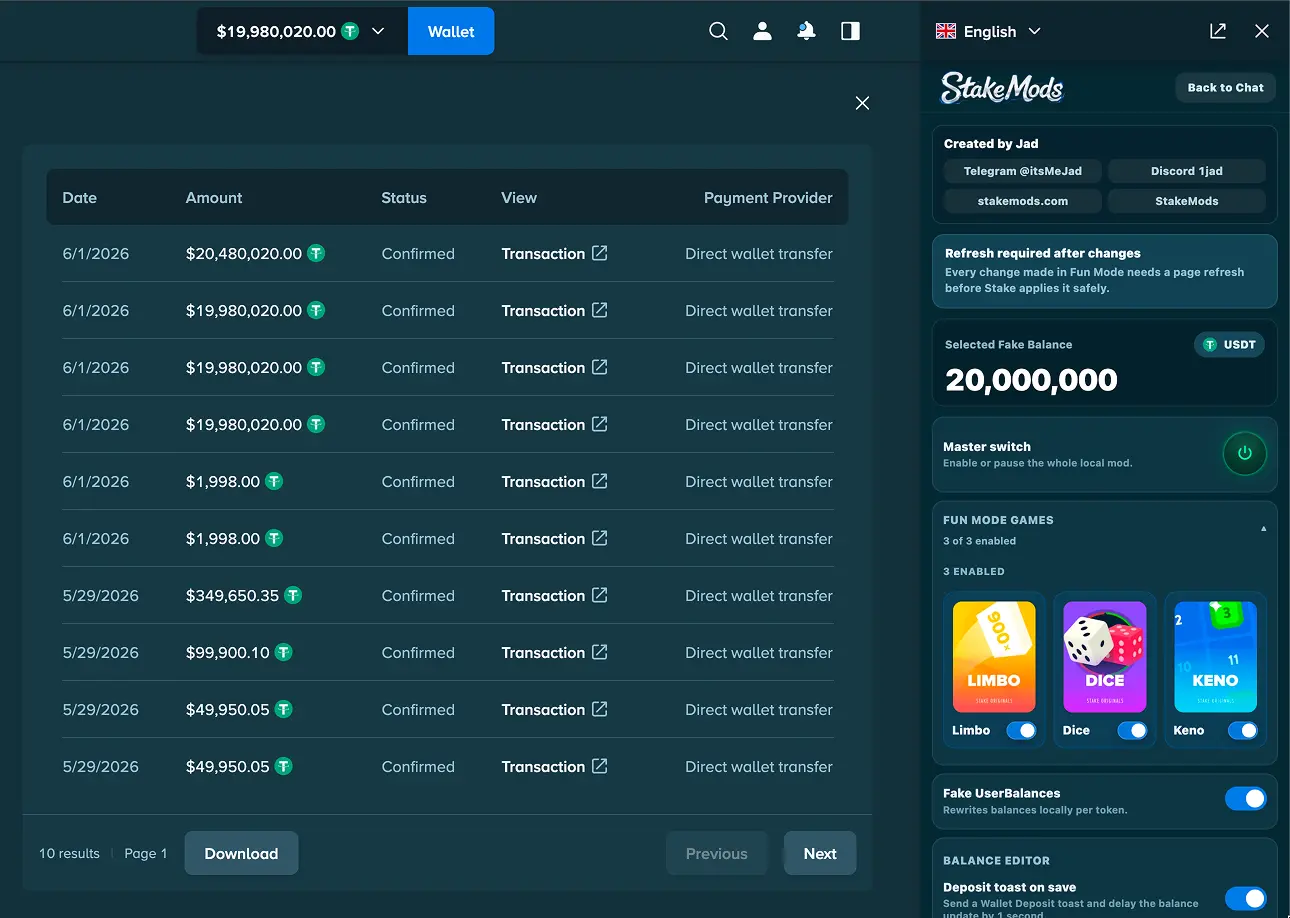Toggle the Keno game switch
This screenshot has width=1290, height=918.
1242,730
